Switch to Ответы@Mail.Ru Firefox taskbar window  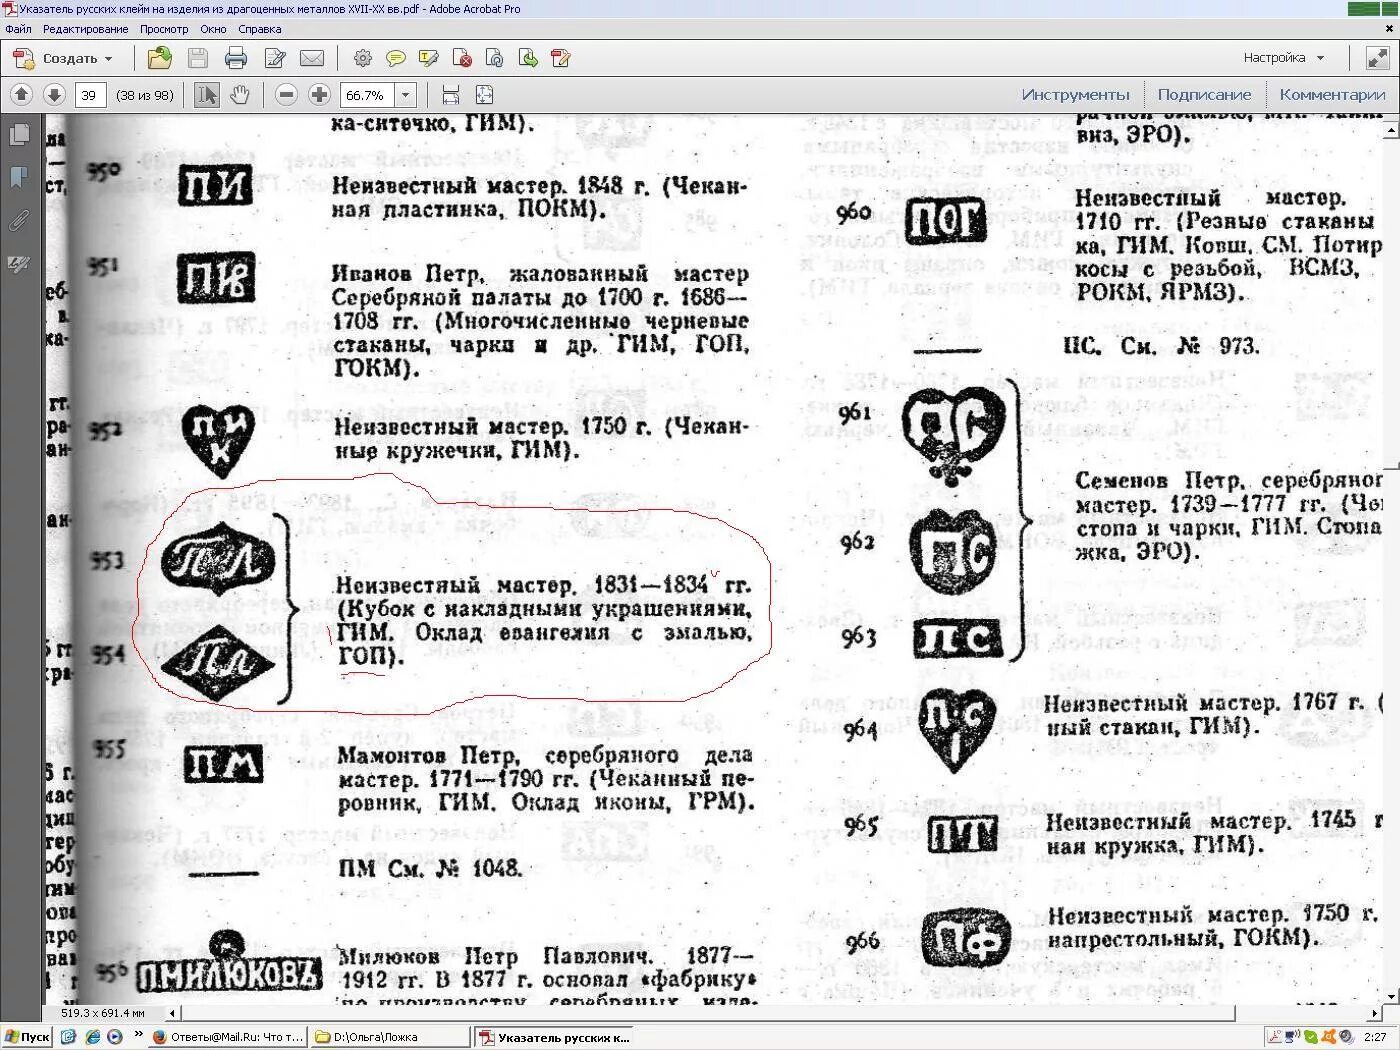pyautogui.click(x=228, y=1037)
